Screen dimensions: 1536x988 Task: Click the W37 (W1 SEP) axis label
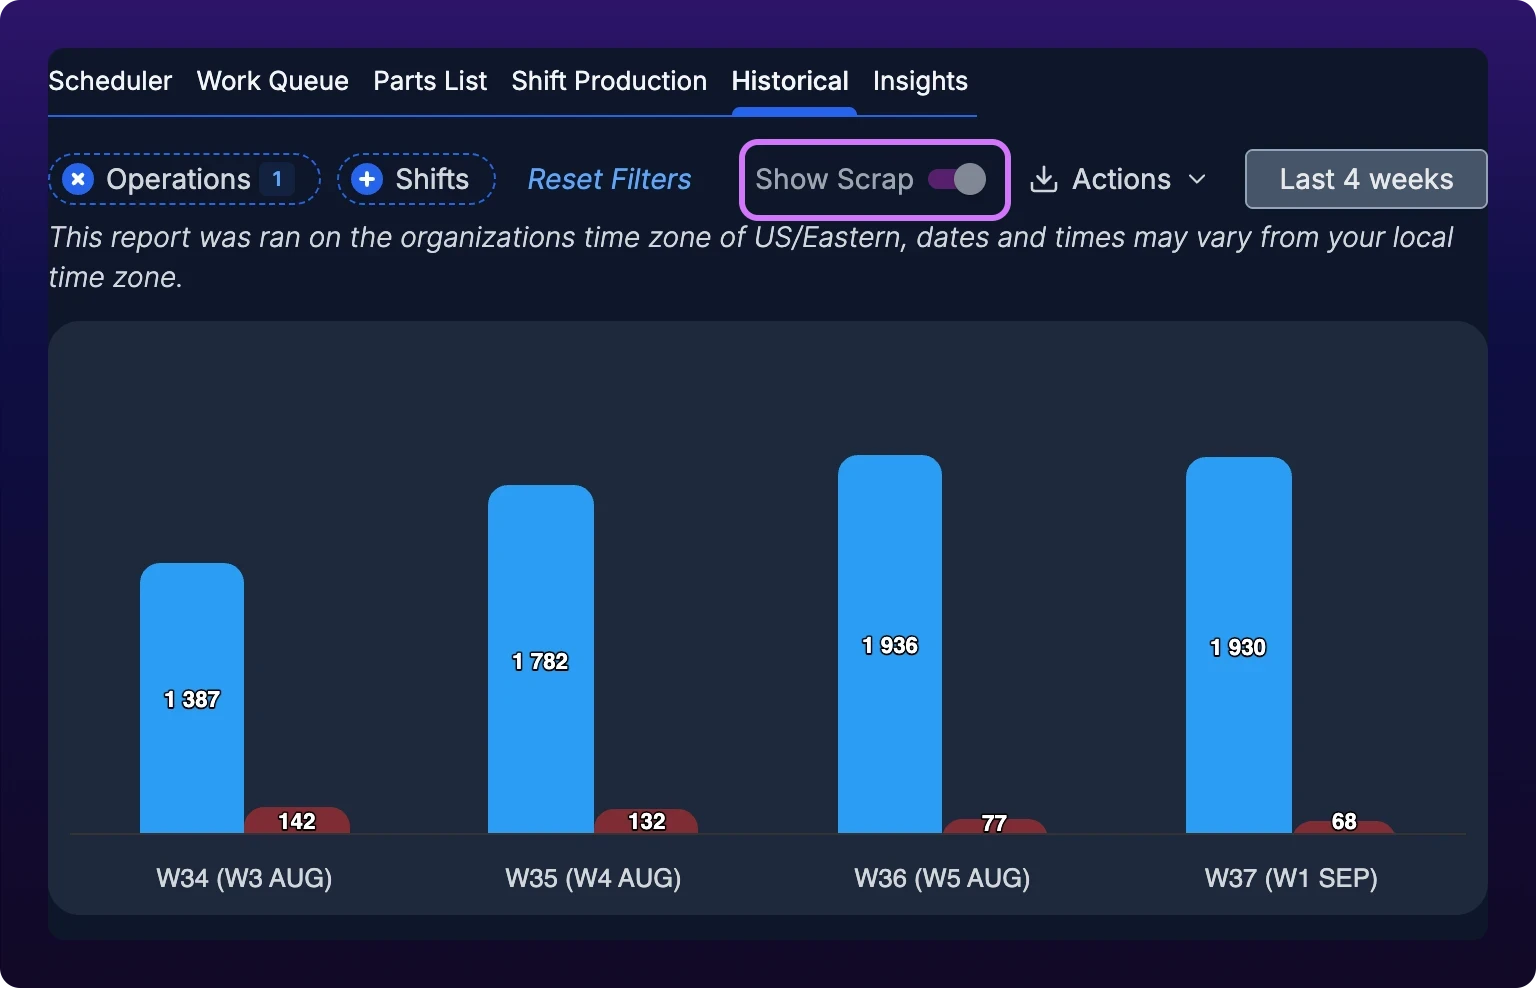(1291, 878)
